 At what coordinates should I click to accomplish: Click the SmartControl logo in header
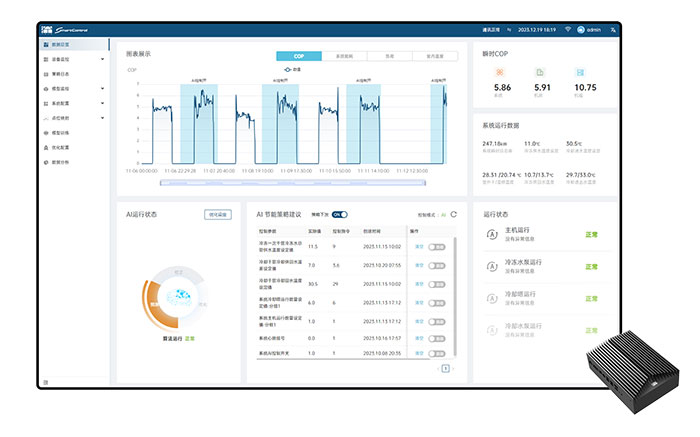point(65,30)
